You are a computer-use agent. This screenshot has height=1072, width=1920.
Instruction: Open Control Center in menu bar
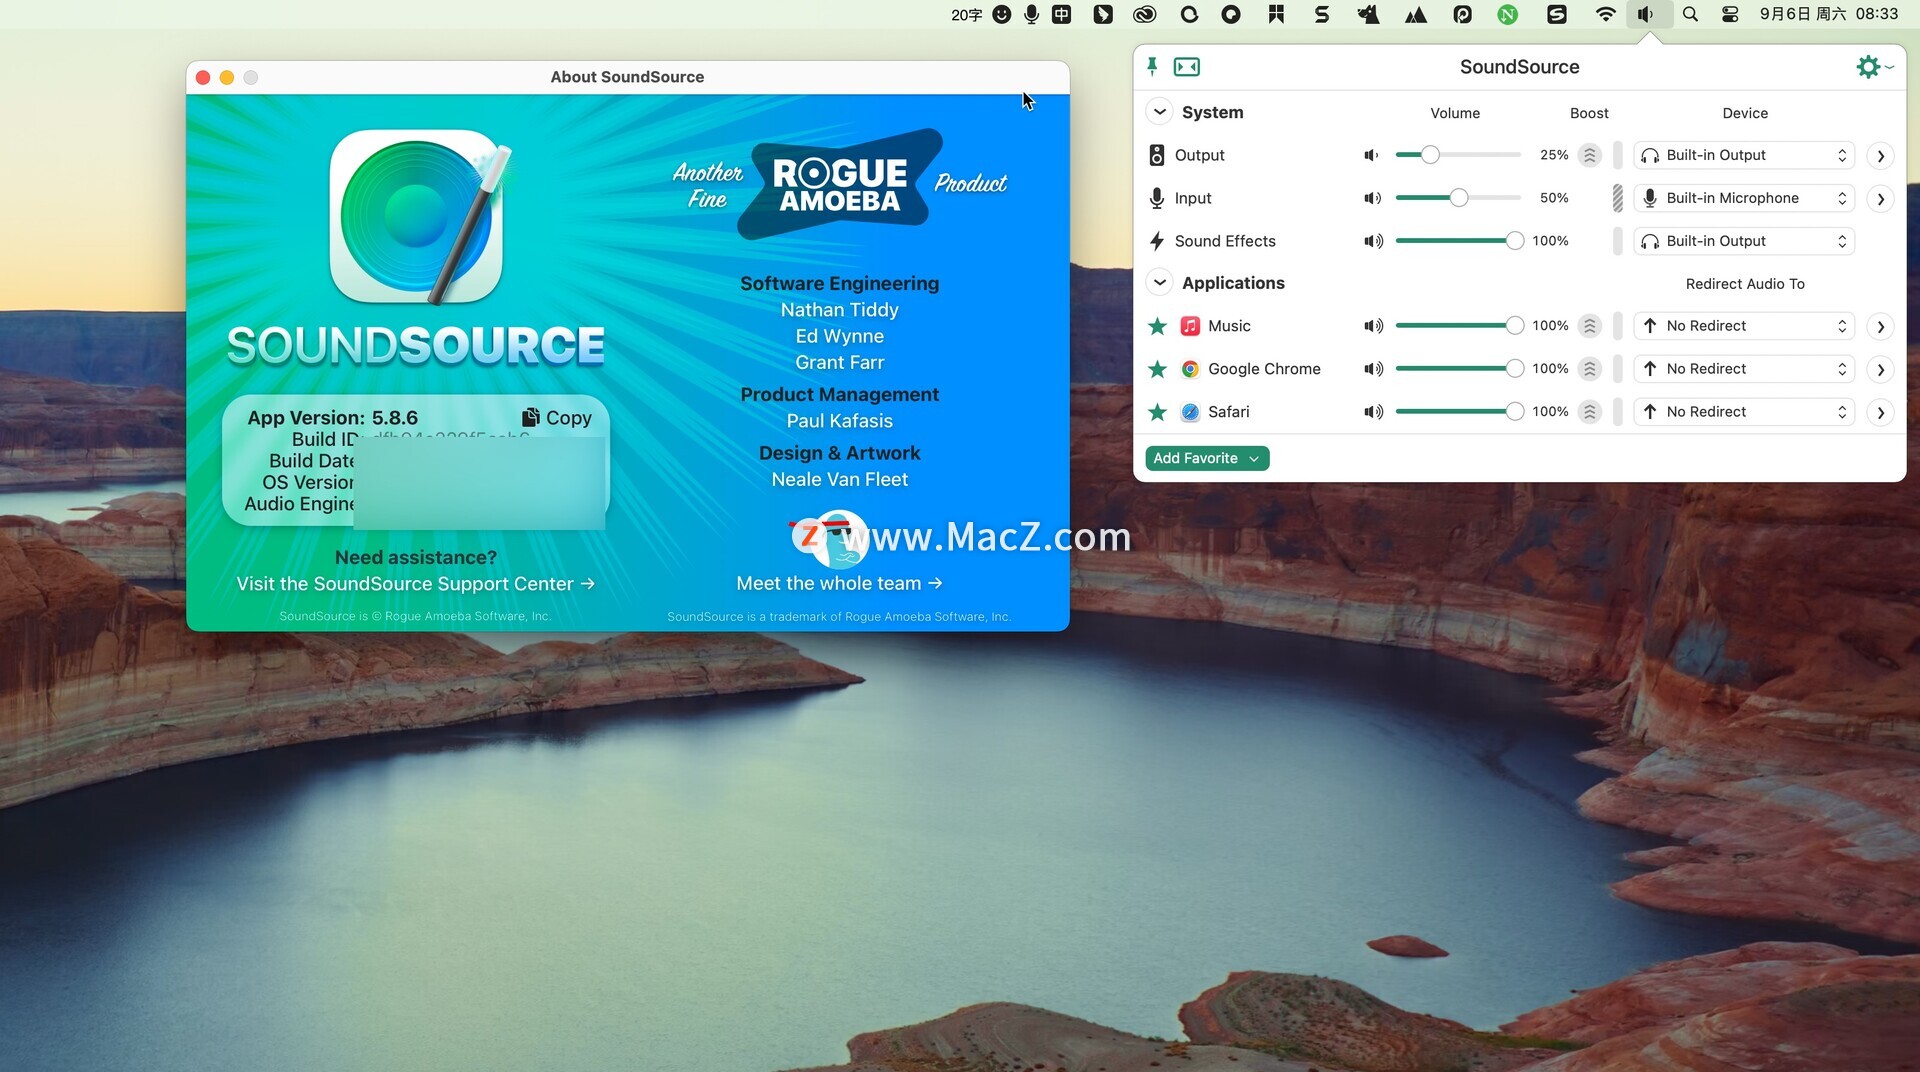click(x=1730, y=14)
